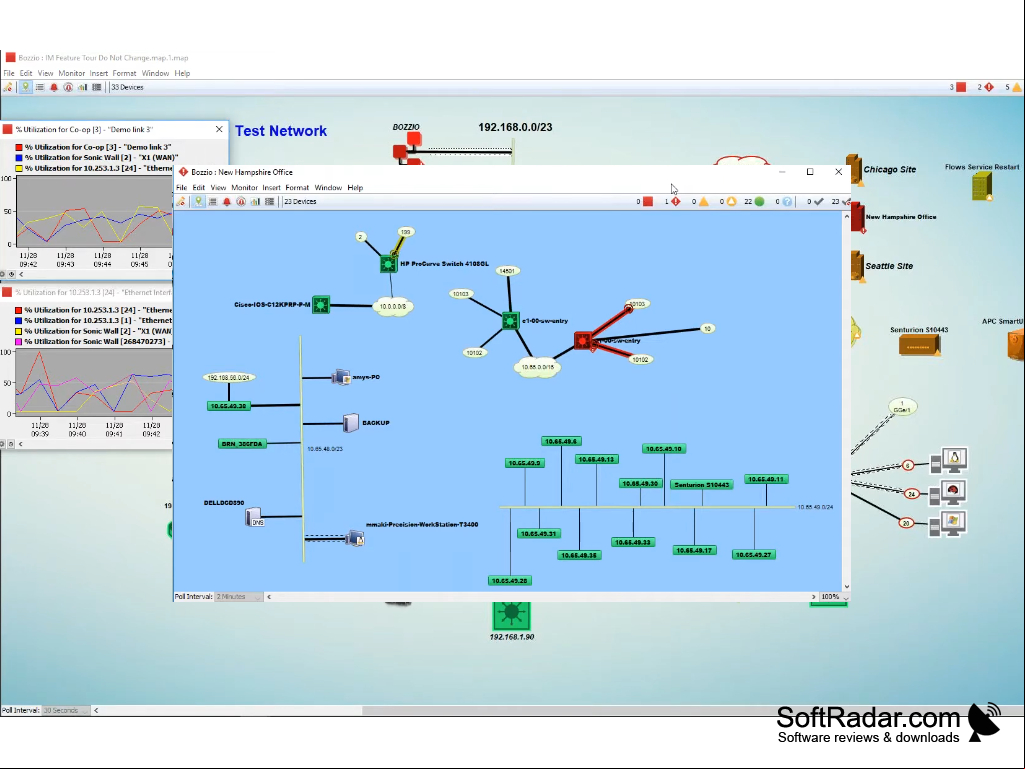
Task: Filter by alarm status orange triangle
Action: [703, 201]
